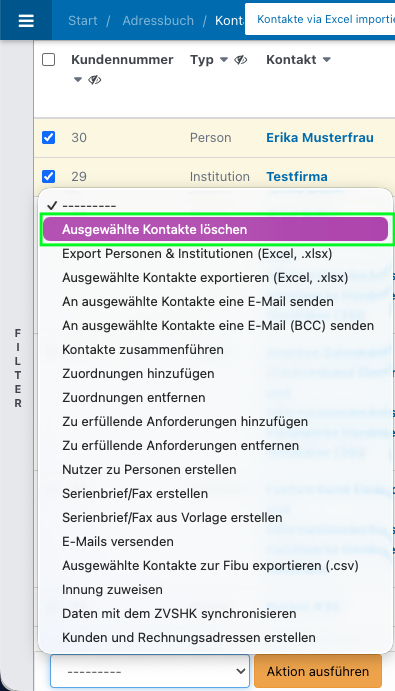The height and width of the screenshot is (691, 395).
Task: Select the E-Mail (BCC) senden option
Action: pos(215,326)
